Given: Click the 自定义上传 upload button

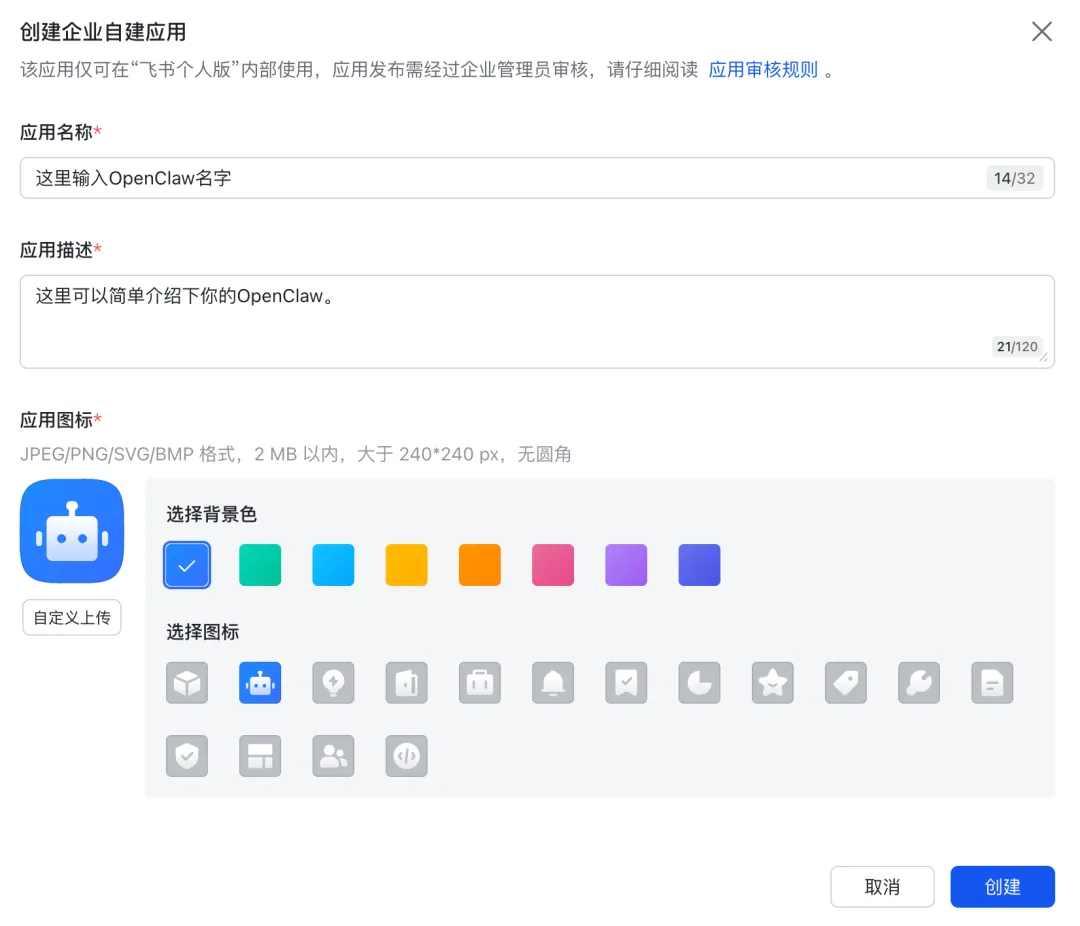Looking at the screenshot, I should [x=72, y=617].
